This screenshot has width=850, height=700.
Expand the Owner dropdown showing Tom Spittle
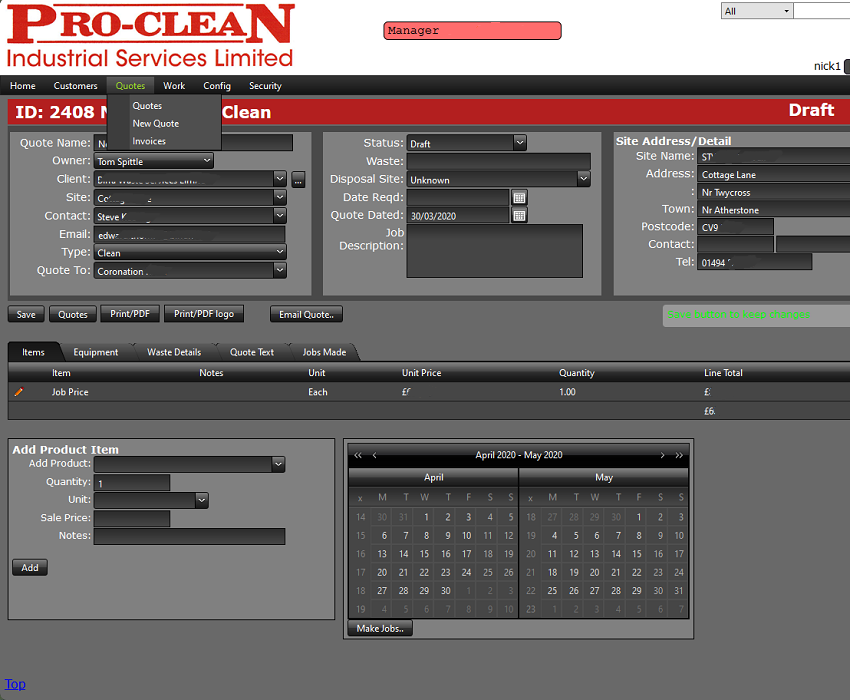[207, 161]
